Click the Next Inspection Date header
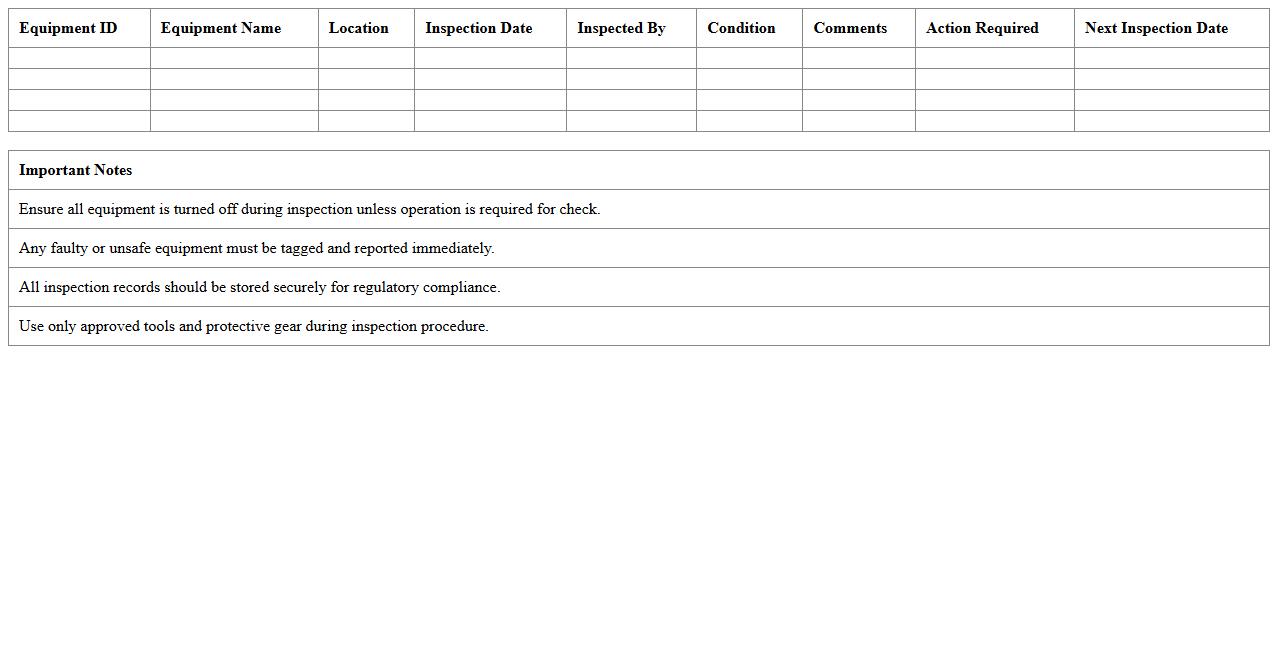This screenshot has width=1278, height=650. [x=1156, y=28]
